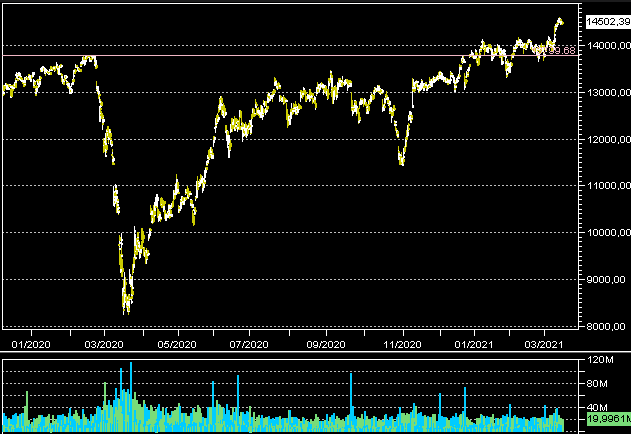Click the 05/2020 date axis label
The height and width of the screenshot is (434, 631).
[177, 344]
